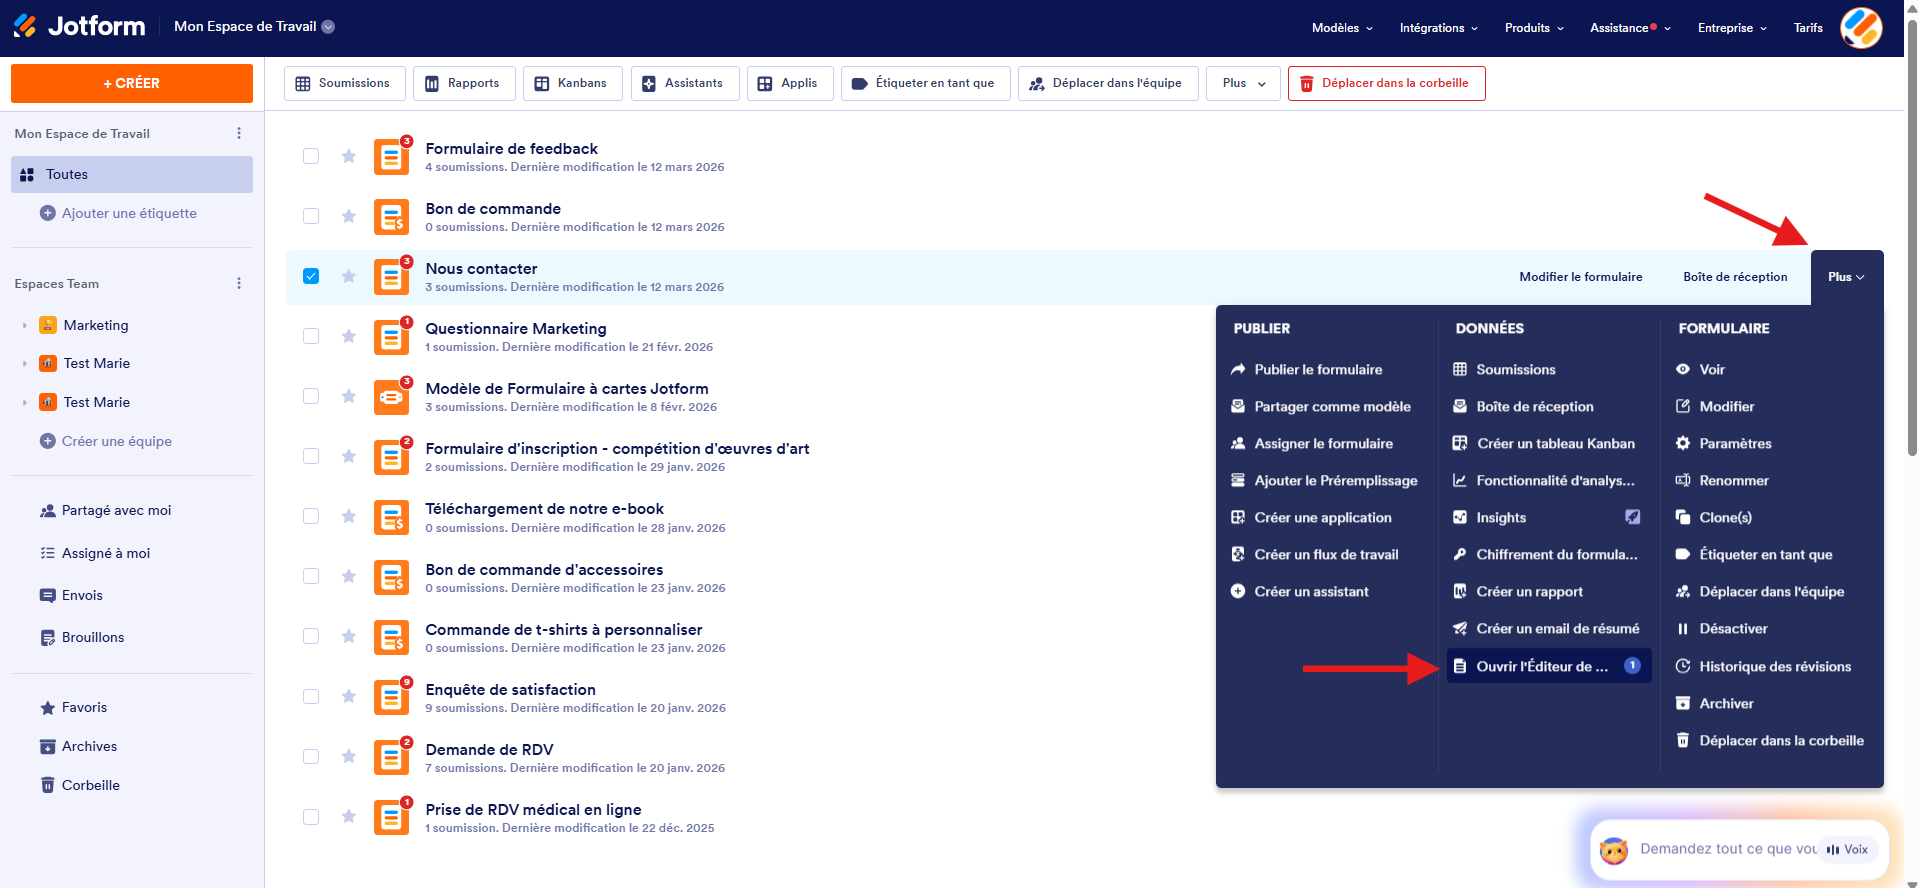Open Boîte de réception for Nous contacter

click(1735, 277)
